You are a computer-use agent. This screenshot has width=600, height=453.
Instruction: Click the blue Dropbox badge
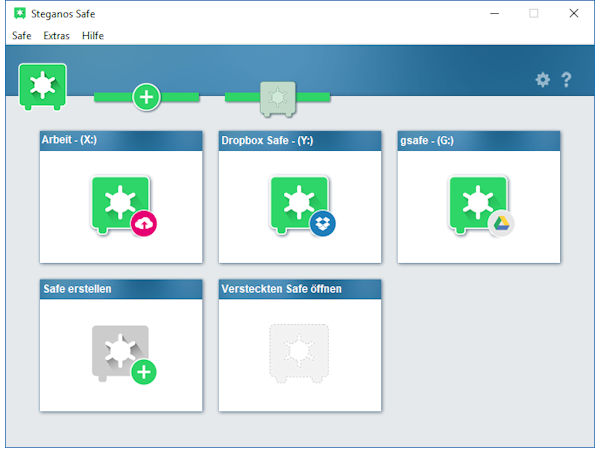[323, 223]
